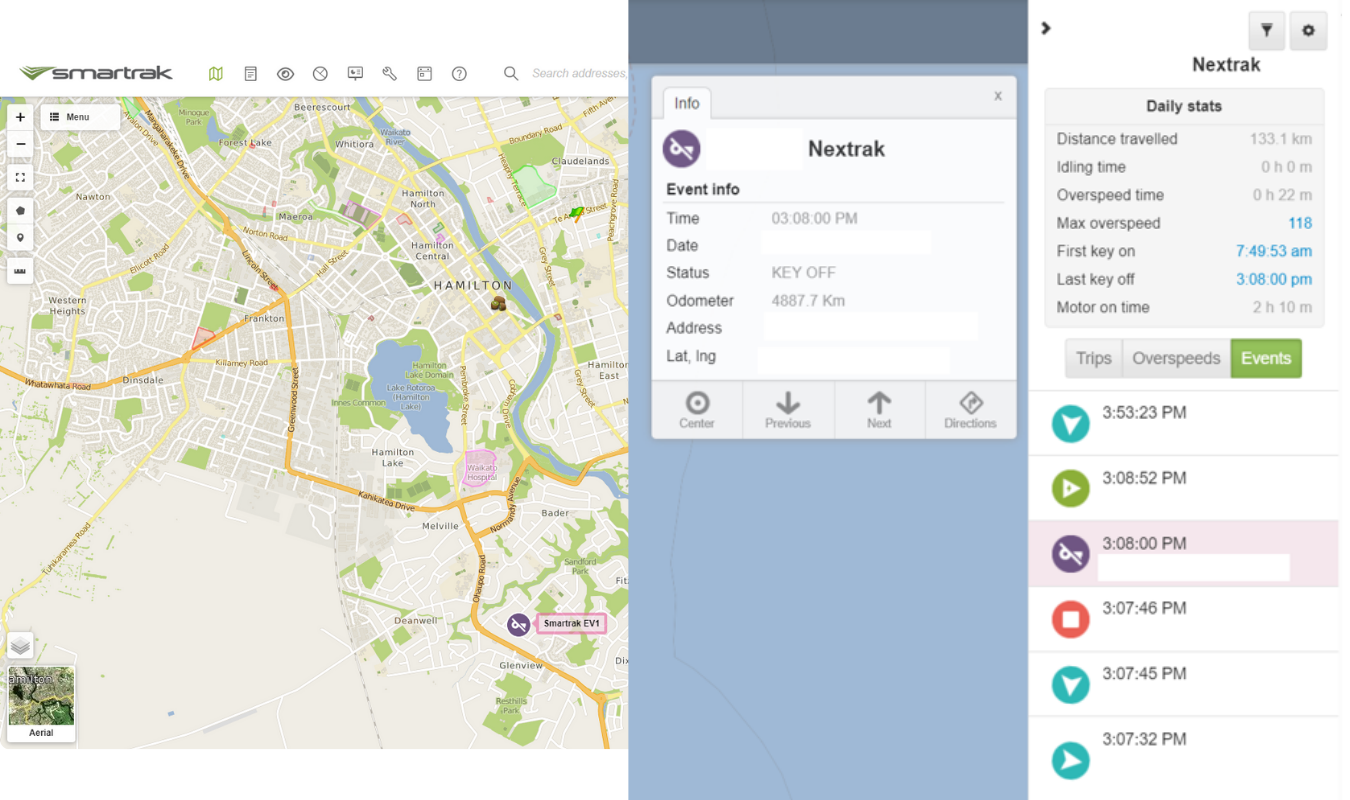Viewport: 1350px width, 800px height.
Task: Select the polygon geofence draw tool
Action: coord(20,211)
